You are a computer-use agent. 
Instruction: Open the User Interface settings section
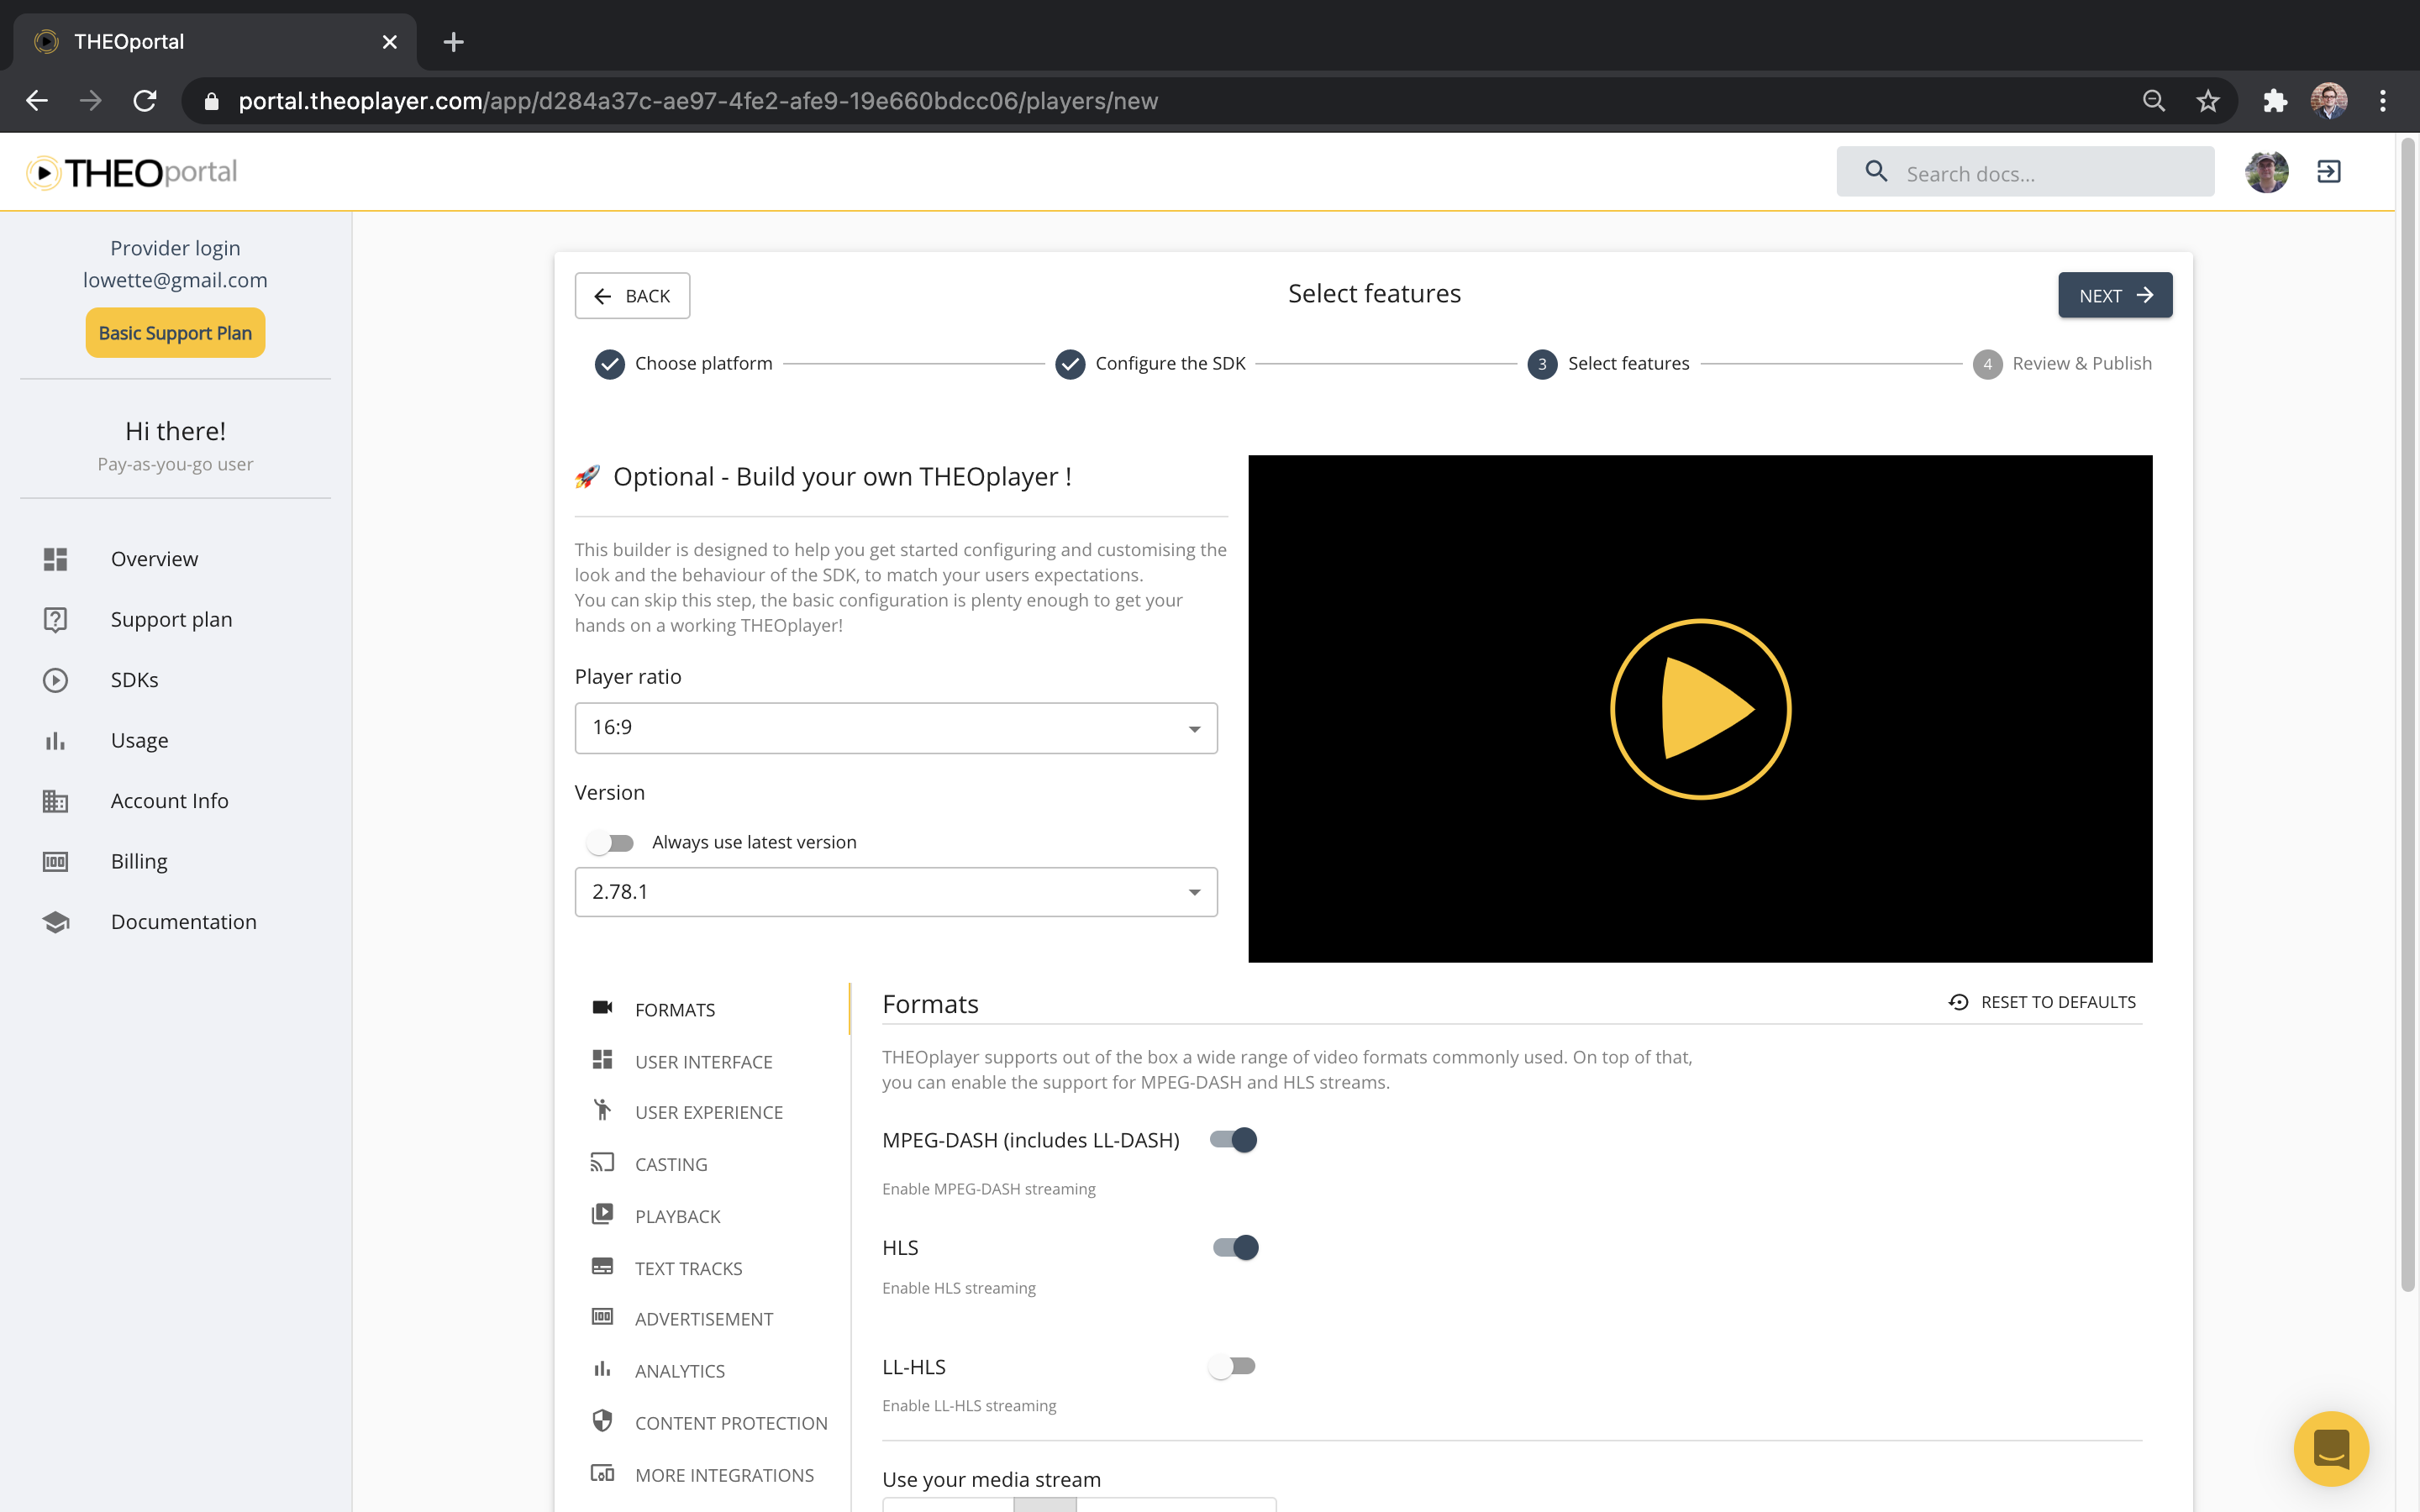tap(703, 1061)
